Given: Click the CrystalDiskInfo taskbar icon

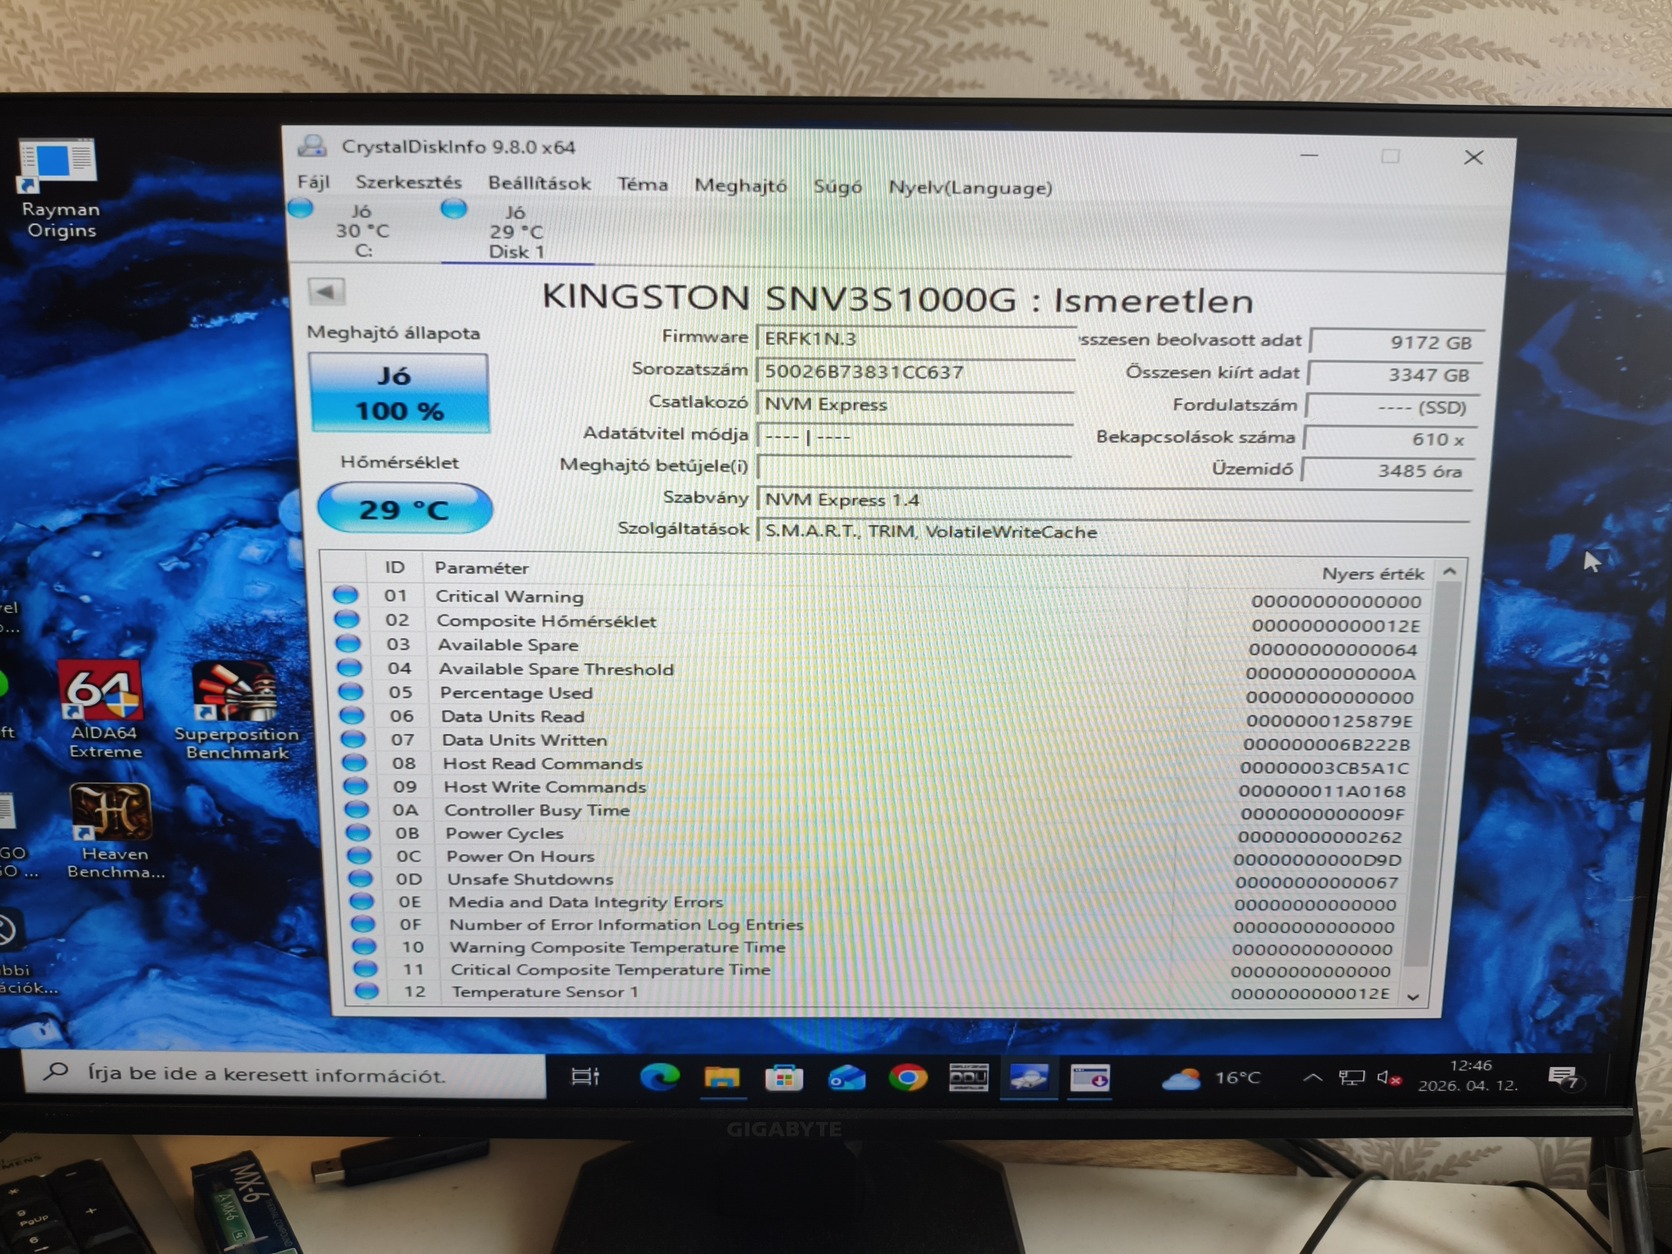Looking at the screenshot, I should 1028,1078.
